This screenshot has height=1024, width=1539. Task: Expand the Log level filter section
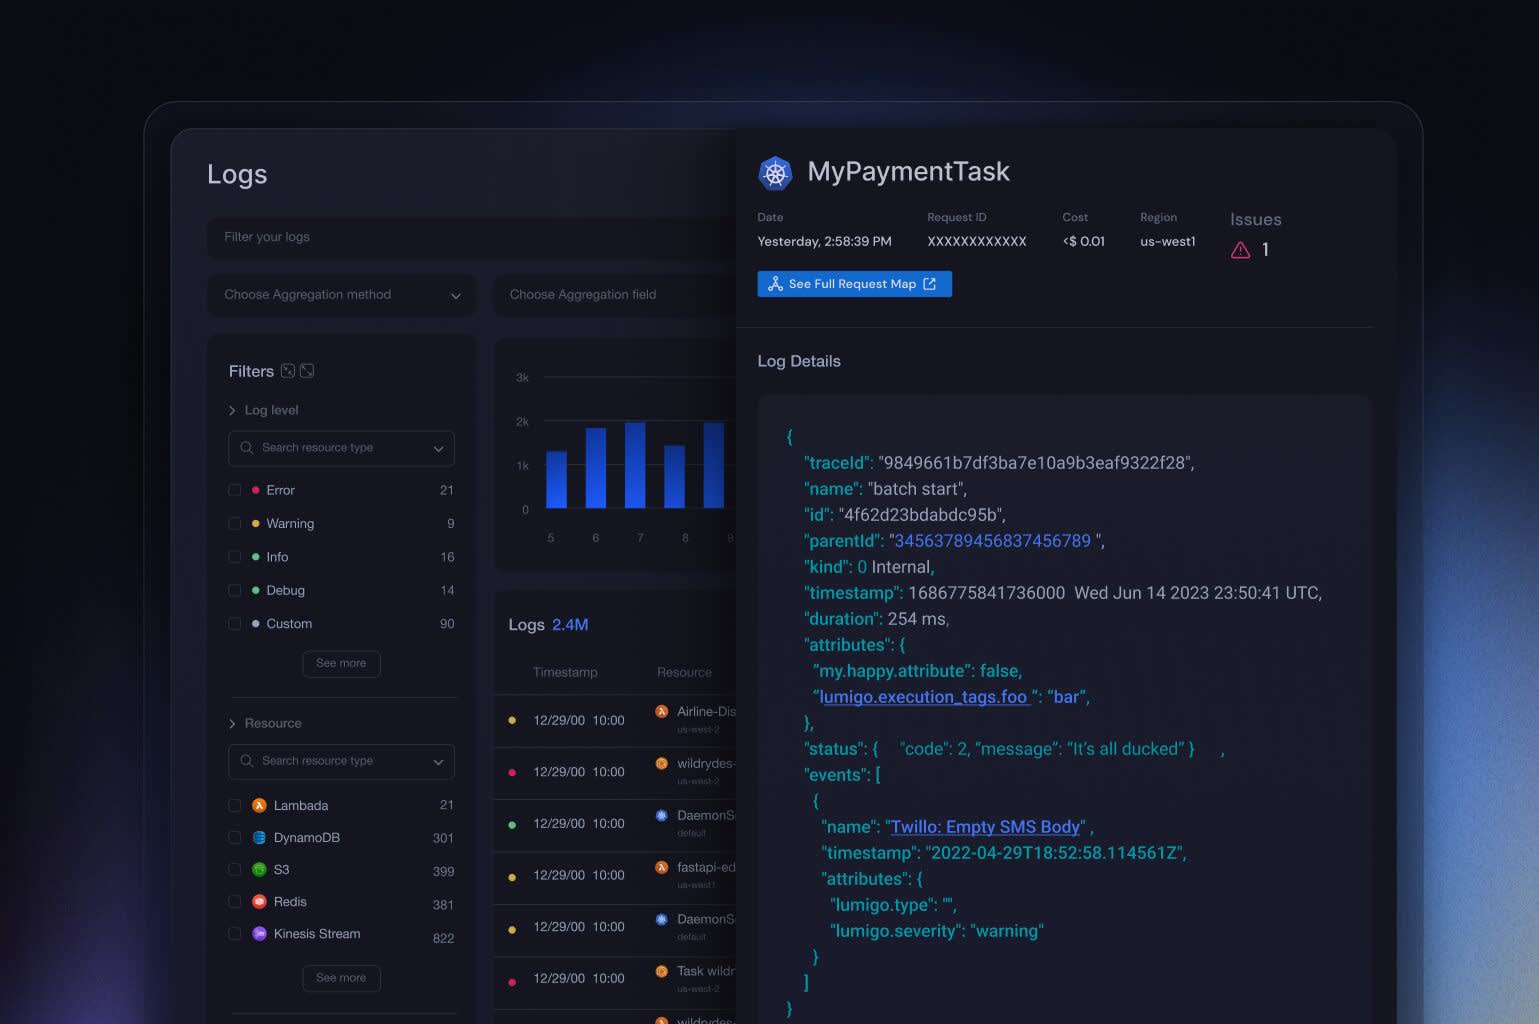point(232,410)
